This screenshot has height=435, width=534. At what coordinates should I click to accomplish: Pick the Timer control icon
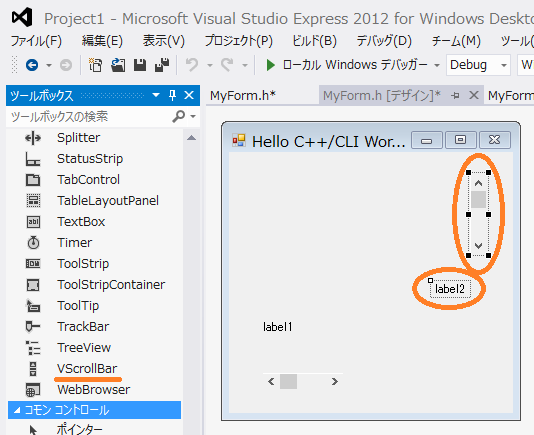(x=33, y=243)
